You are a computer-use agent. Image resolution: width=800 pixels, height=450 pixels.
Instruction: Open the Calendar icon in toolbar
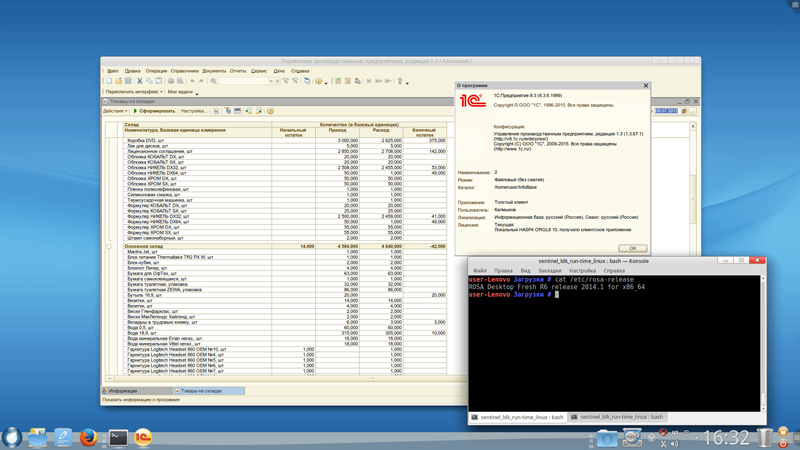coord(347,81)
